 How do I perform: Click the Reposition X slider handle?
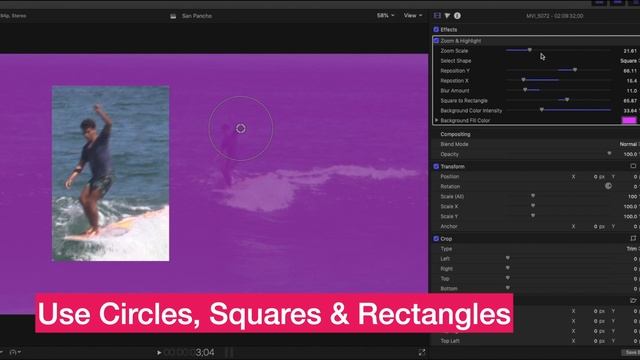[x=523, y=80]
